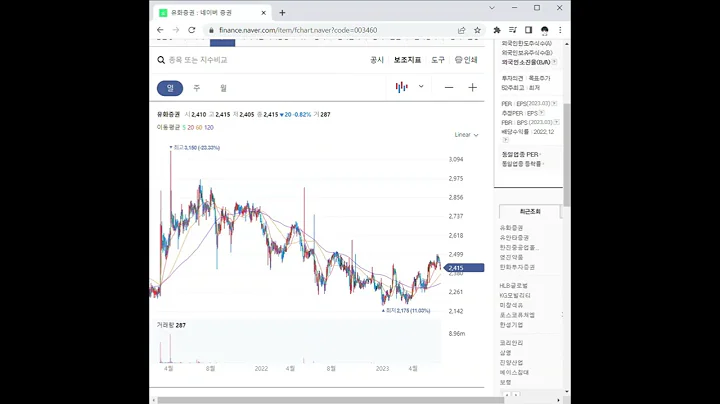Focus the 종목 또는 지수비교 search field

(198, 60)
